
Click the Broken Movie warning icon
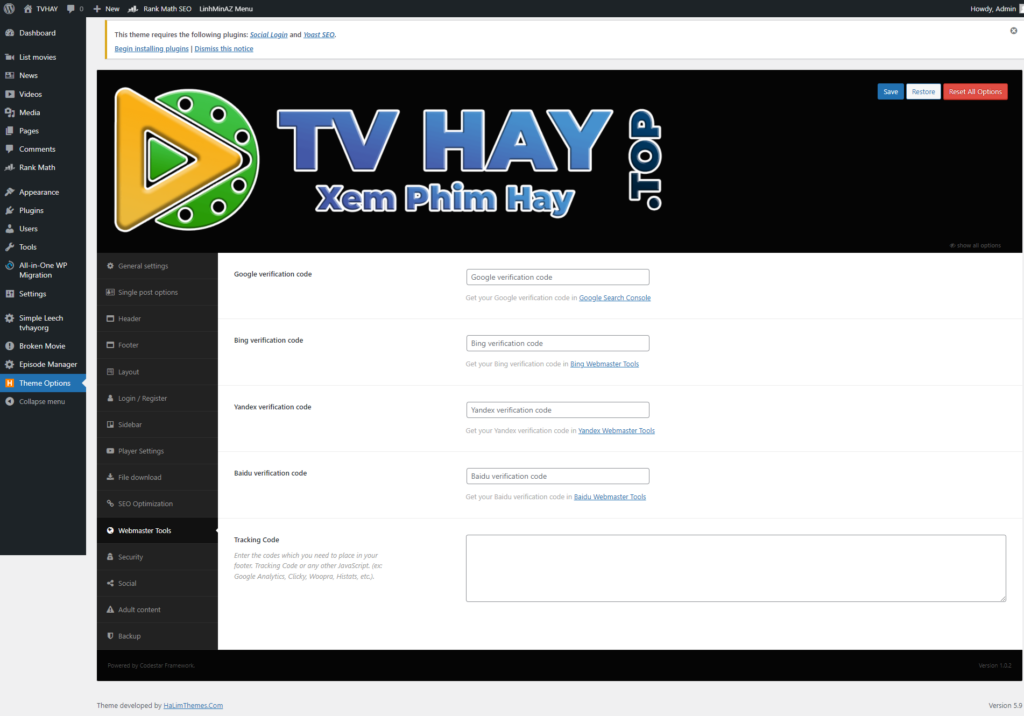click(10, 346)
